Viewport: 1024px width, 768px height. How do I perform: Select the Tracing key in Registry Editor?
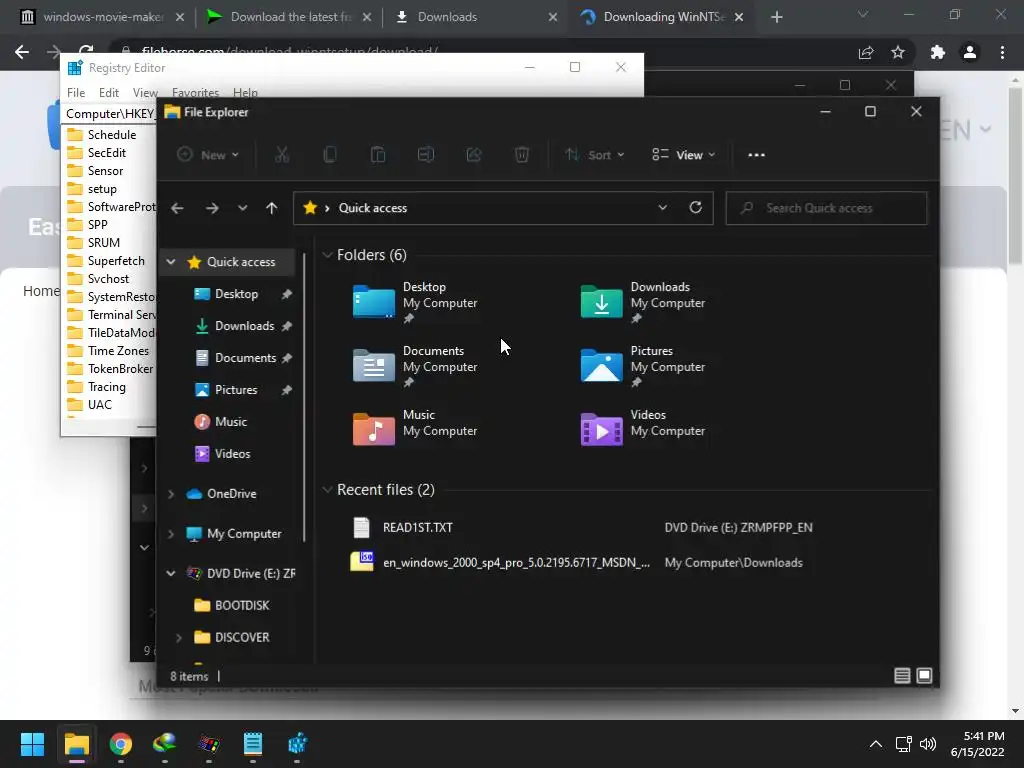(106, 387)
